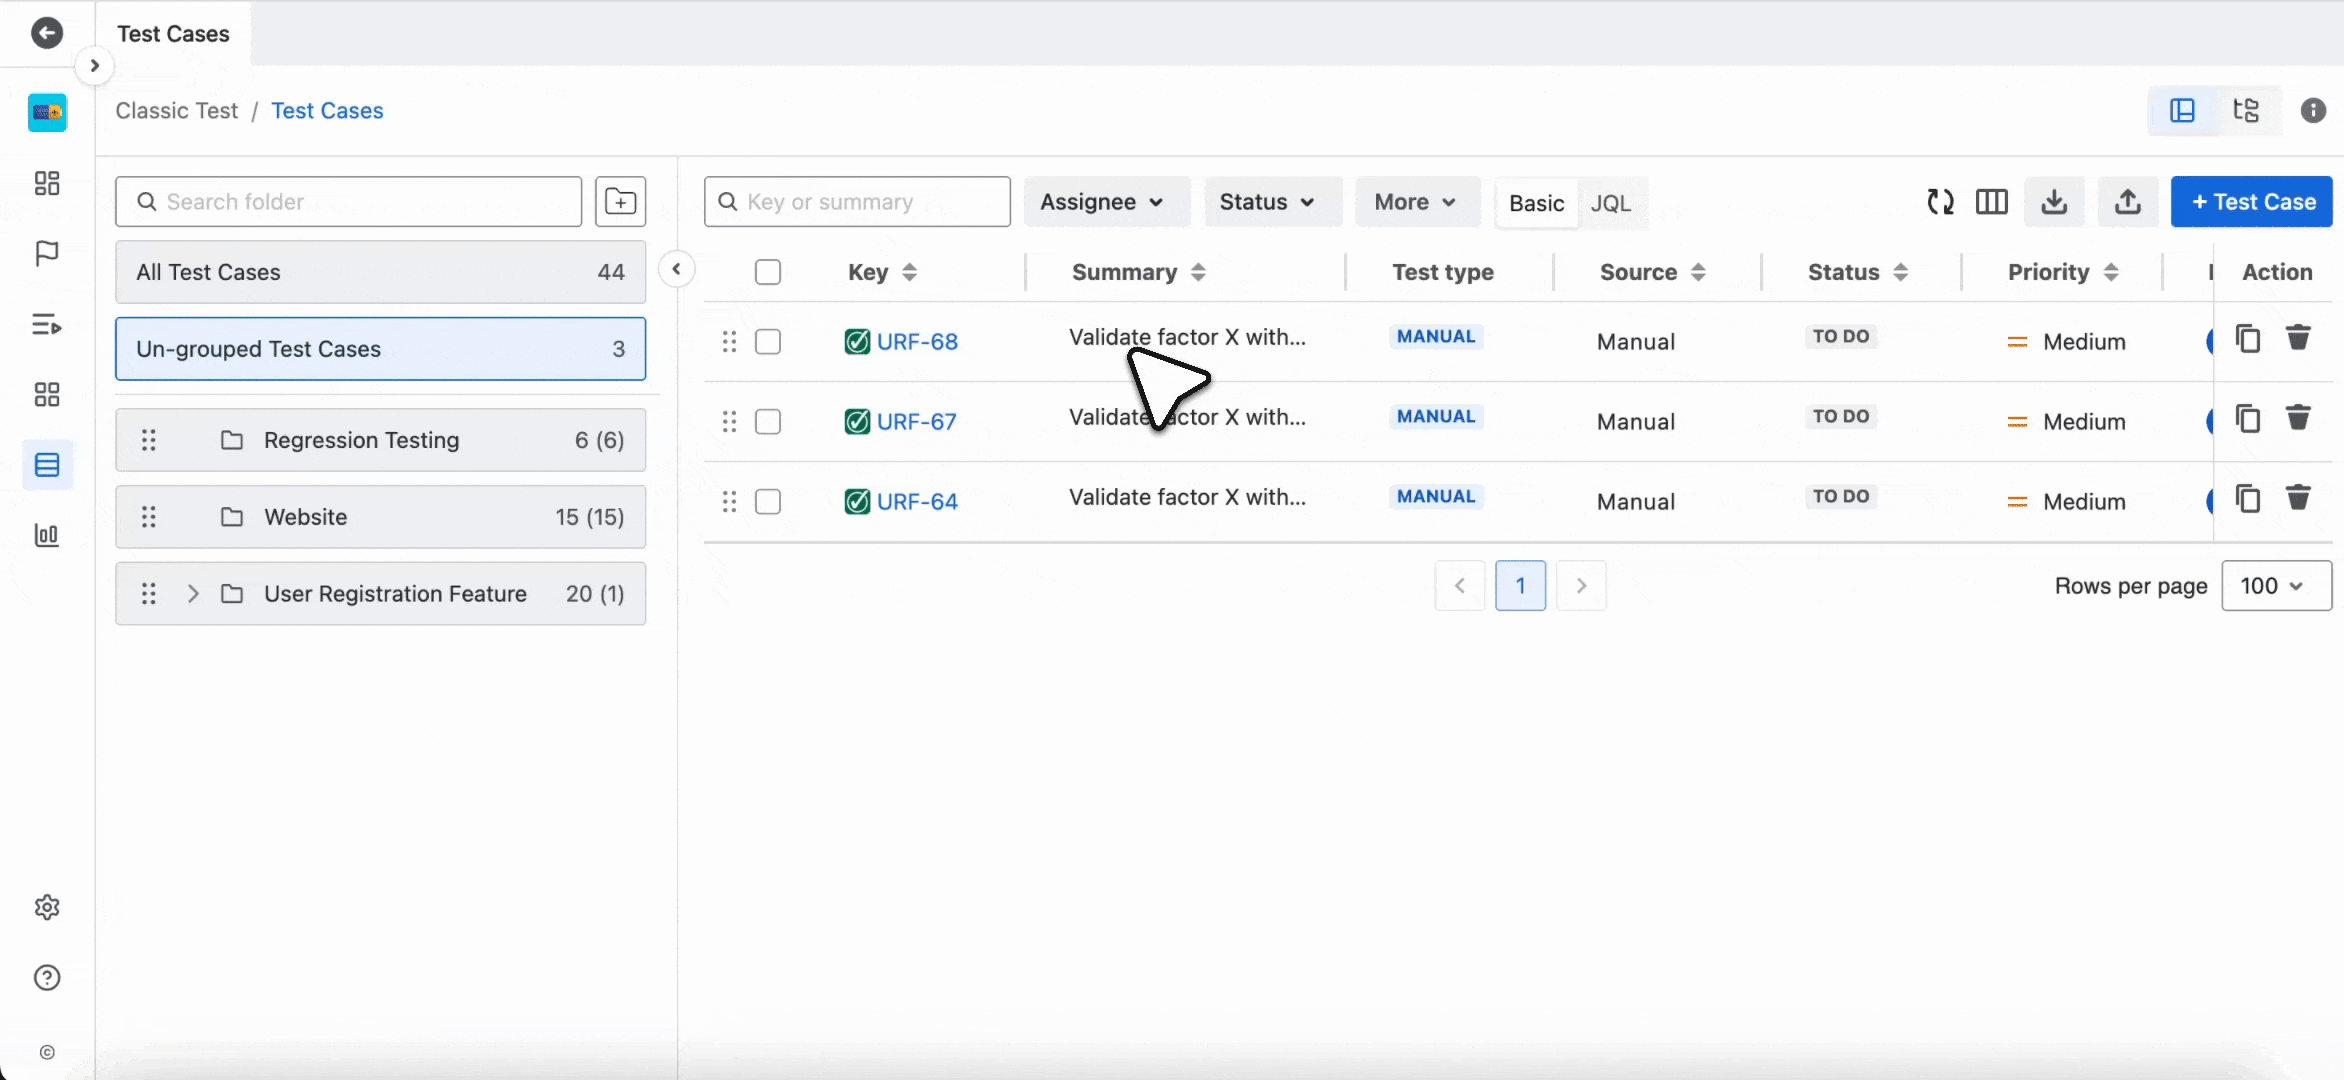Click the refresh sync icon in toolbar
The width and height of the screenshot is (2344, 1080).
point(1940,202)
